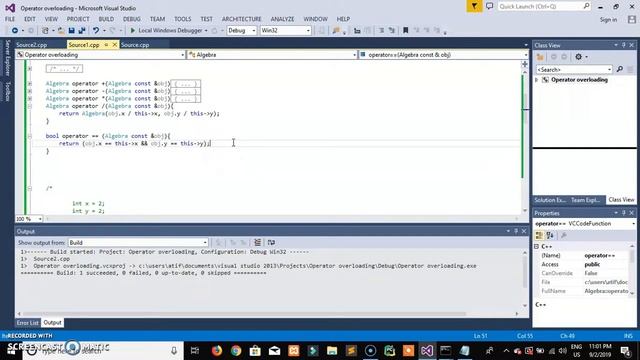Open the debugger target dropdown arrow
640x360 pixels.
point(206,30)
